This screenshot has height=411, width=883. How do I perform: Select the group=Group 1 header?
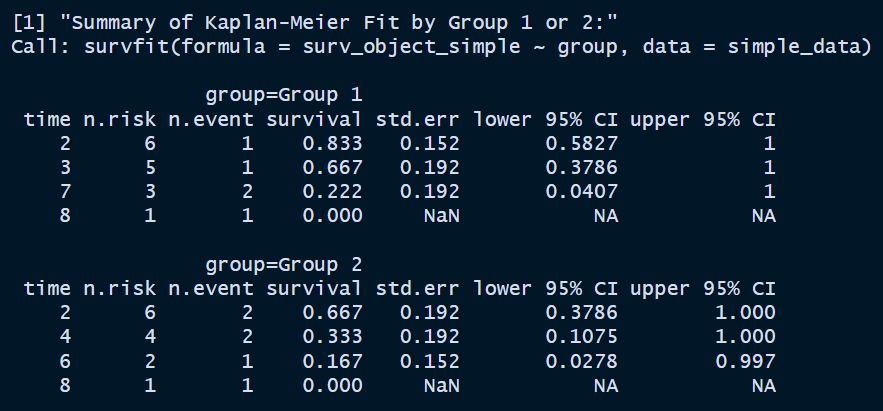(x=284, y=95)
